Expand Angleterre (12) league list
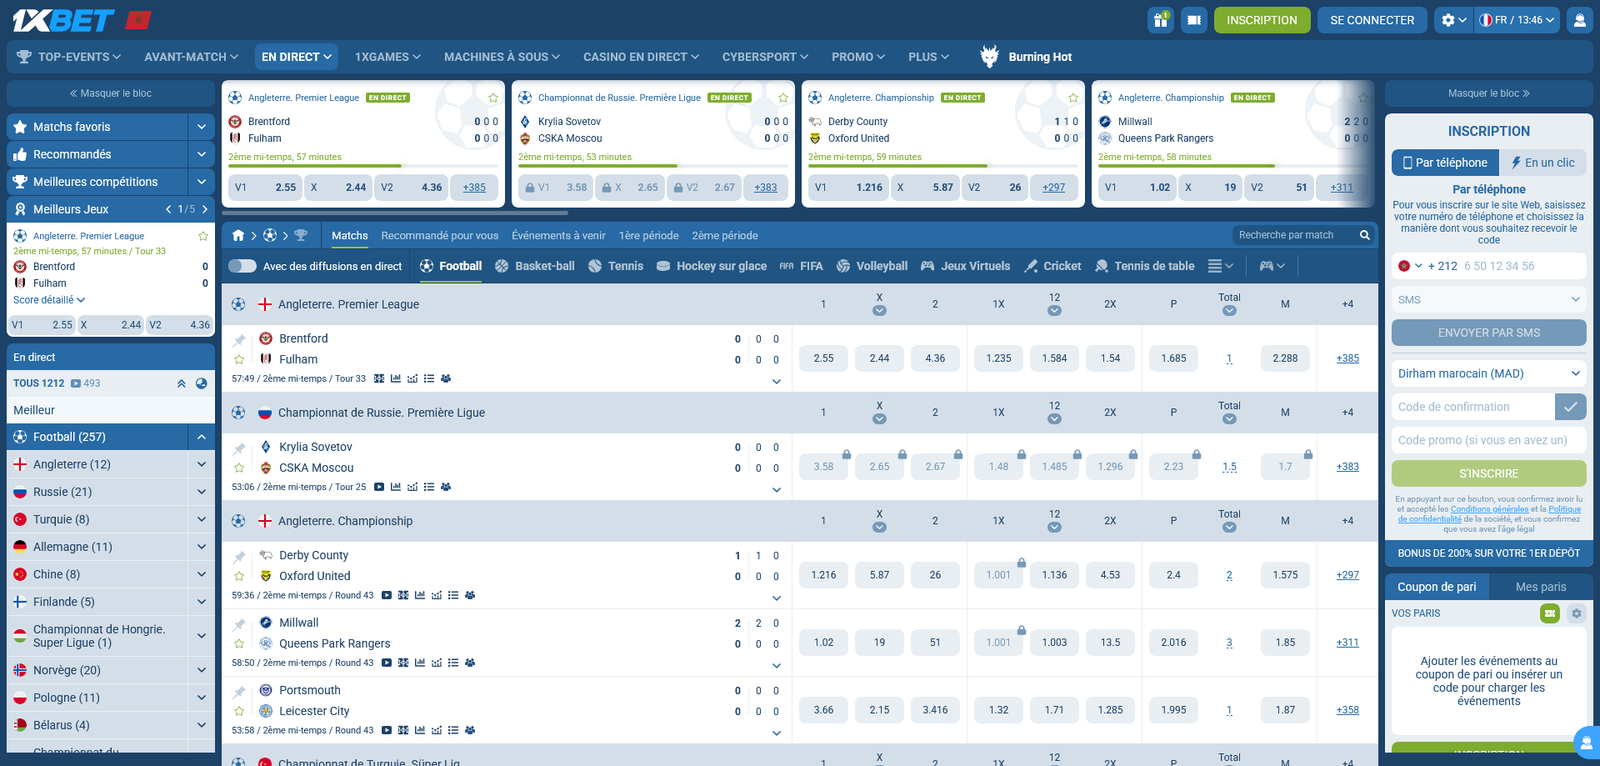Screen dimensions: 1600x766 [201, 464]
